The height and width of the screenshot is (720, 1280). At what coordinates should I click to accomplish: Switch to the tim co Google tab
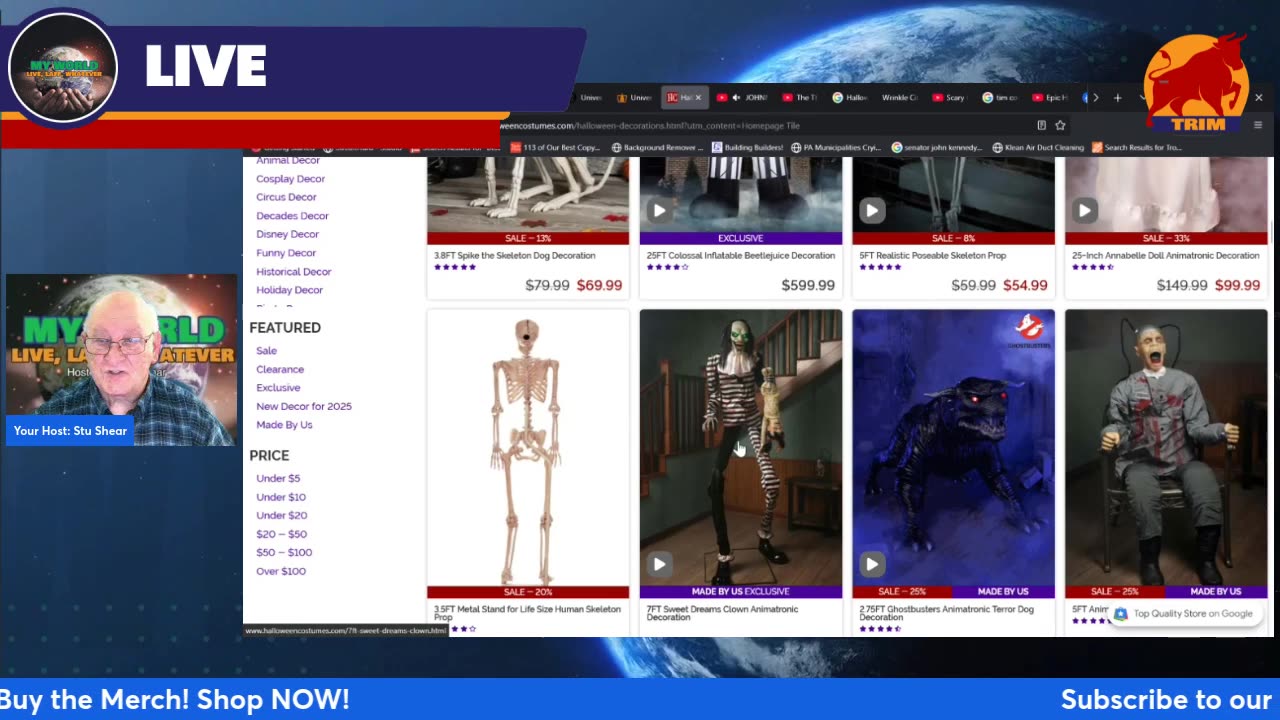999,98
